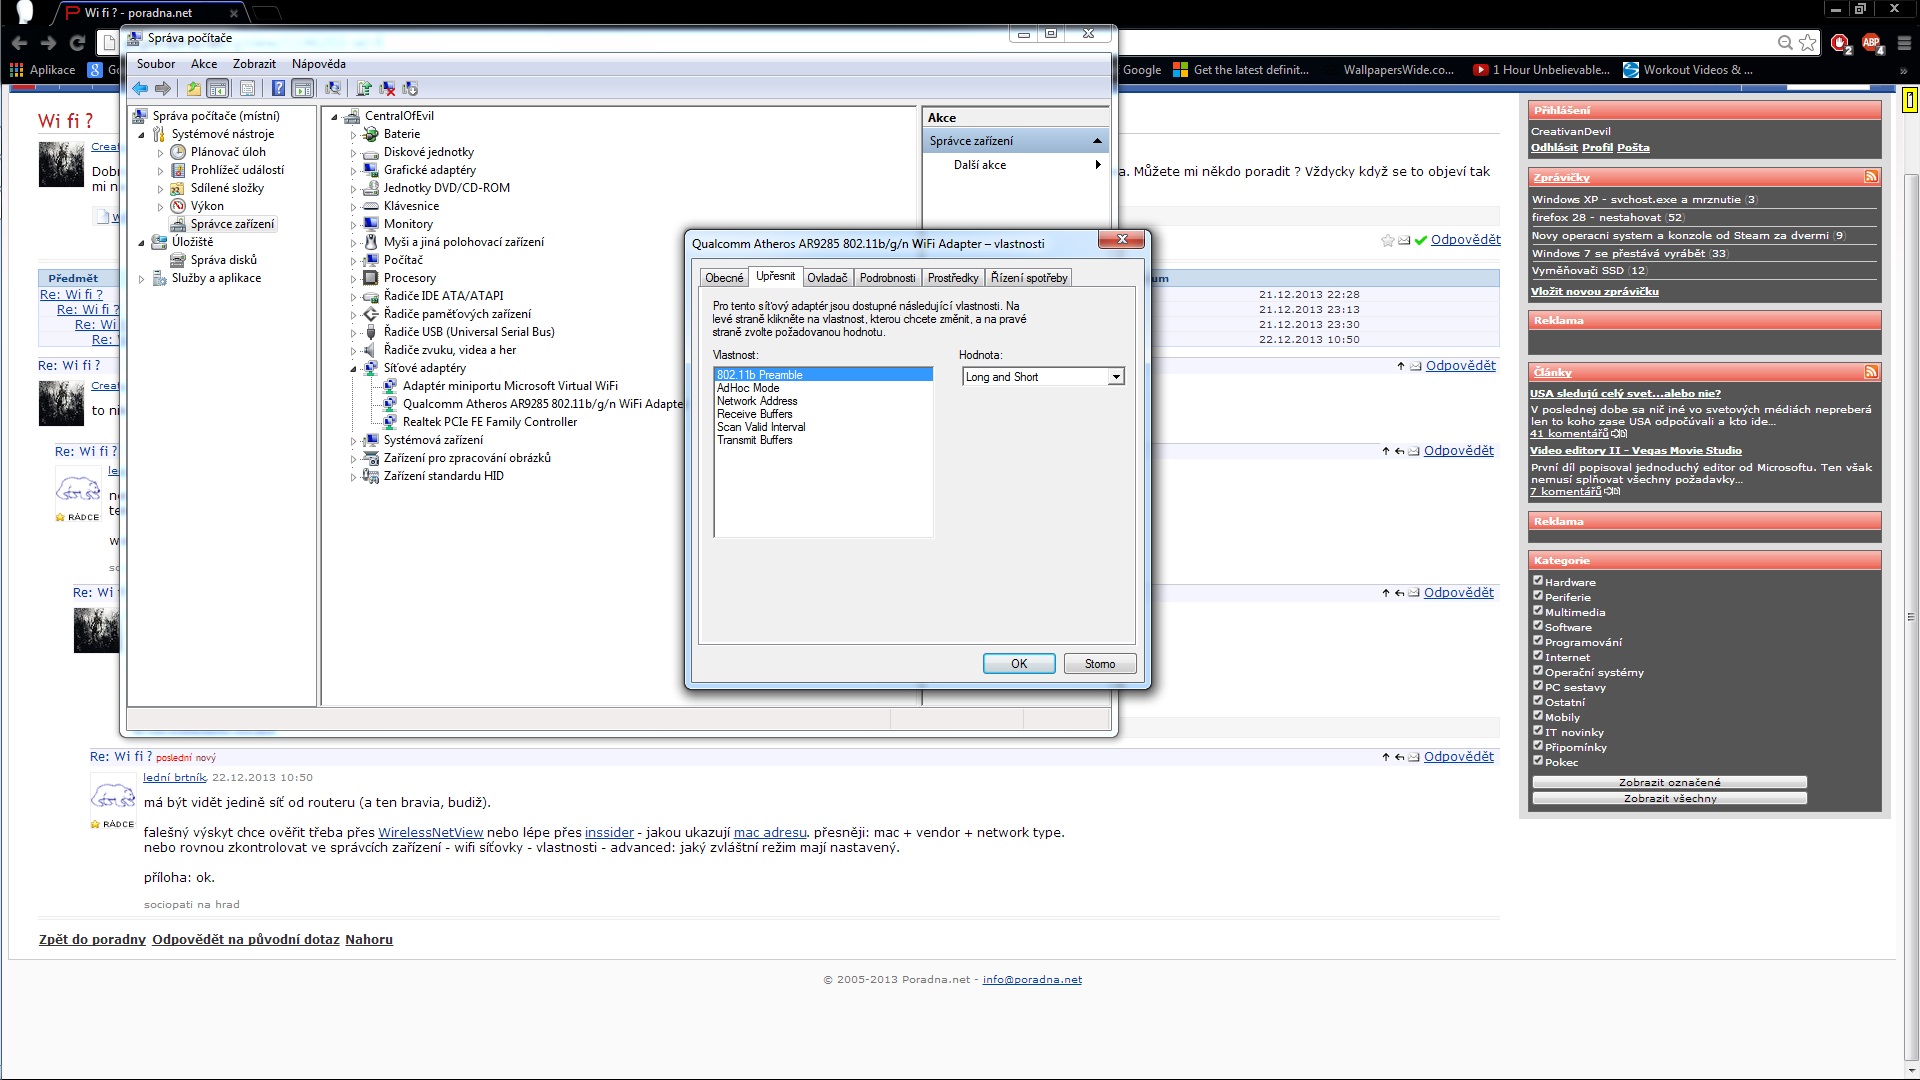Open the Zobrazit menu

(x=254, y=64)
